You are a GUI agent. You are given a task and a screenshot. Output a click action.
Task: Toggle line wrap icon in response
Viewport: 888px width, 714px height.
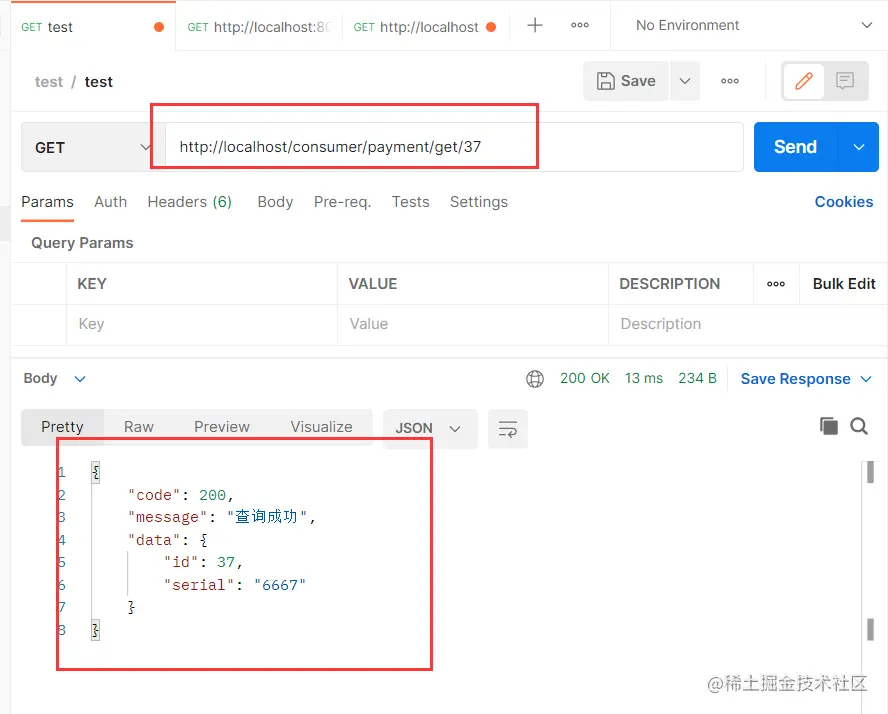coord(507,429)
